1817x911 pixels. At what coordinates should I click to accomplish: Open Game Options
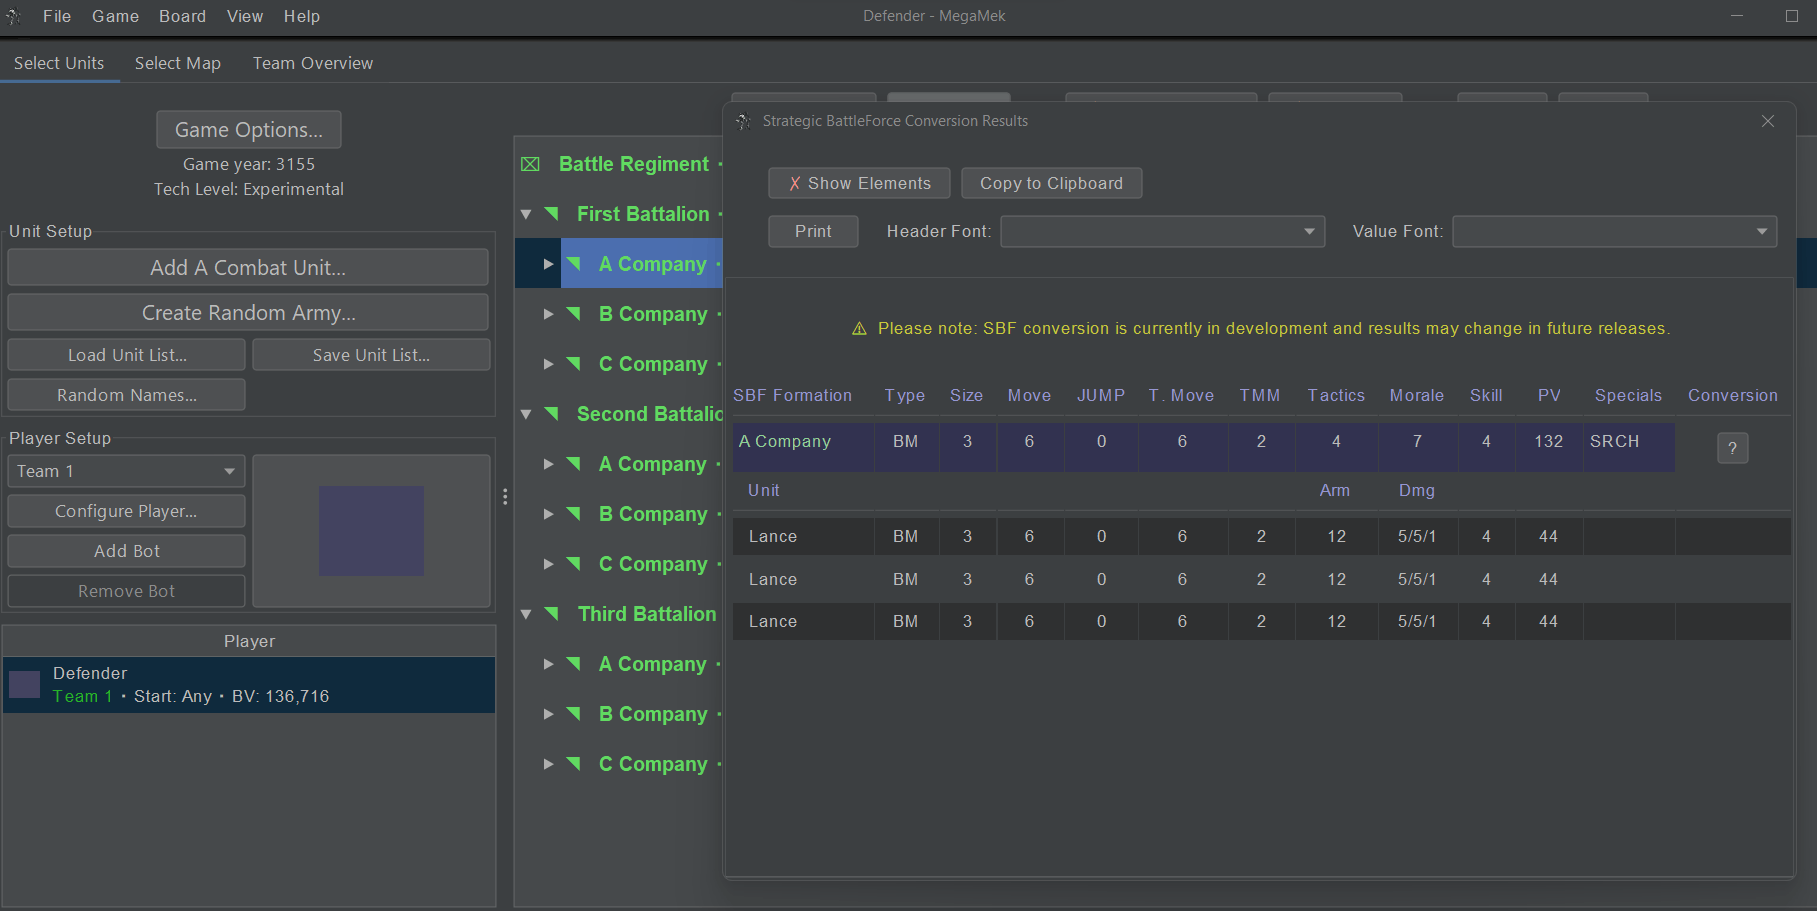pyautogui.click(x=248, y=130)
